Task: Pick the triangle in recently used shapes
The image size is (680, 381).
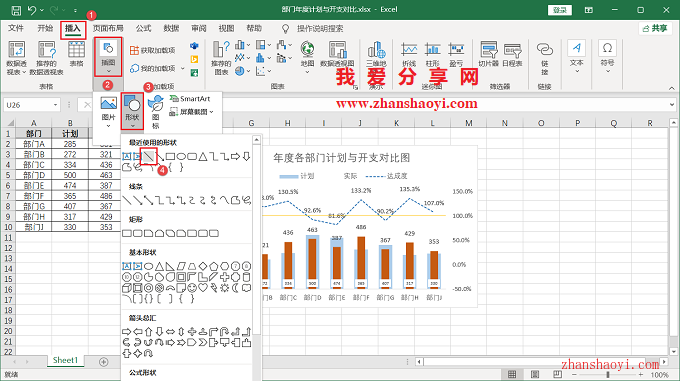Action: pyautogui.click(x=203, y=156)
